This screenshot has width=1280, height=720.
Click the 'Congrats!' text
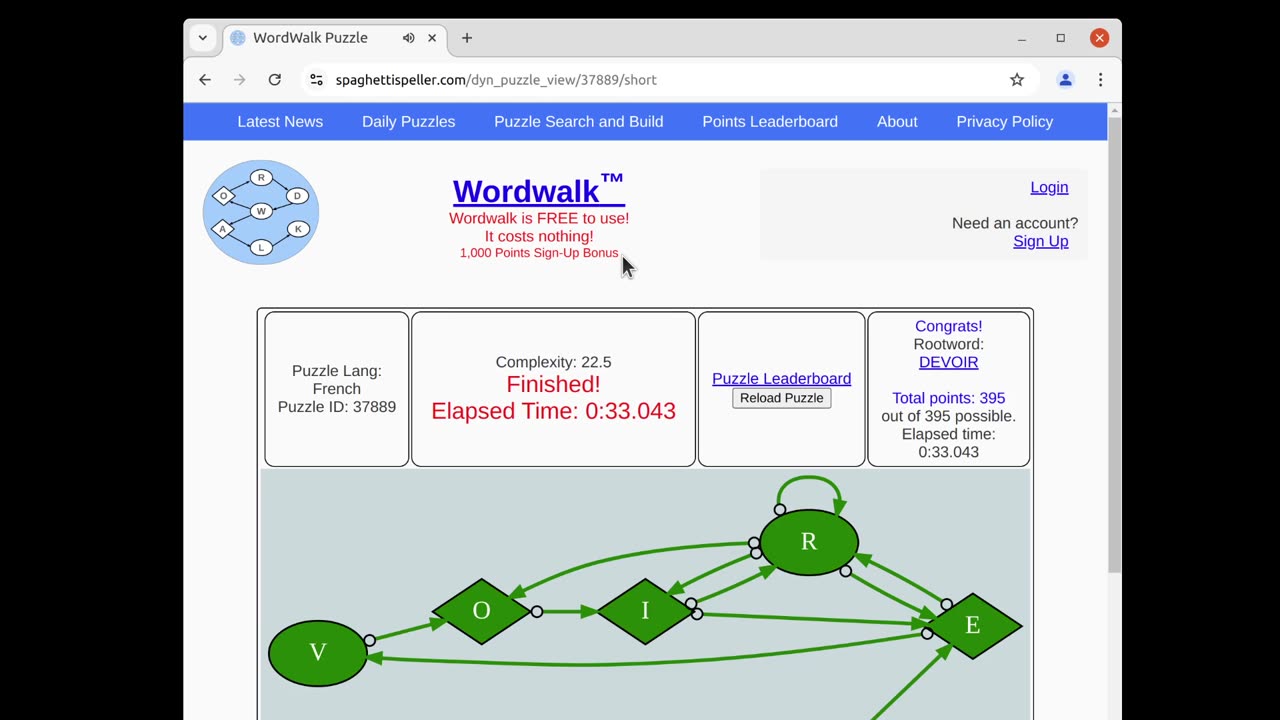click(x=948, y=326)
